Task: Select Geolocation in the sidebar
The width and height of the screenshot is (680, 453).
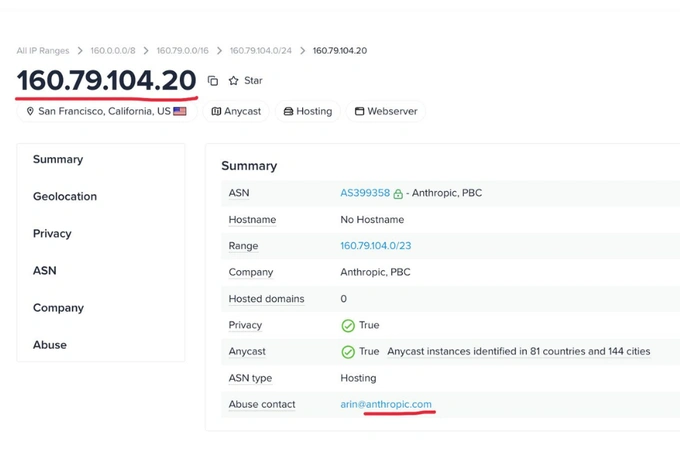Action: pyautogui.click(x=65, y=196)
